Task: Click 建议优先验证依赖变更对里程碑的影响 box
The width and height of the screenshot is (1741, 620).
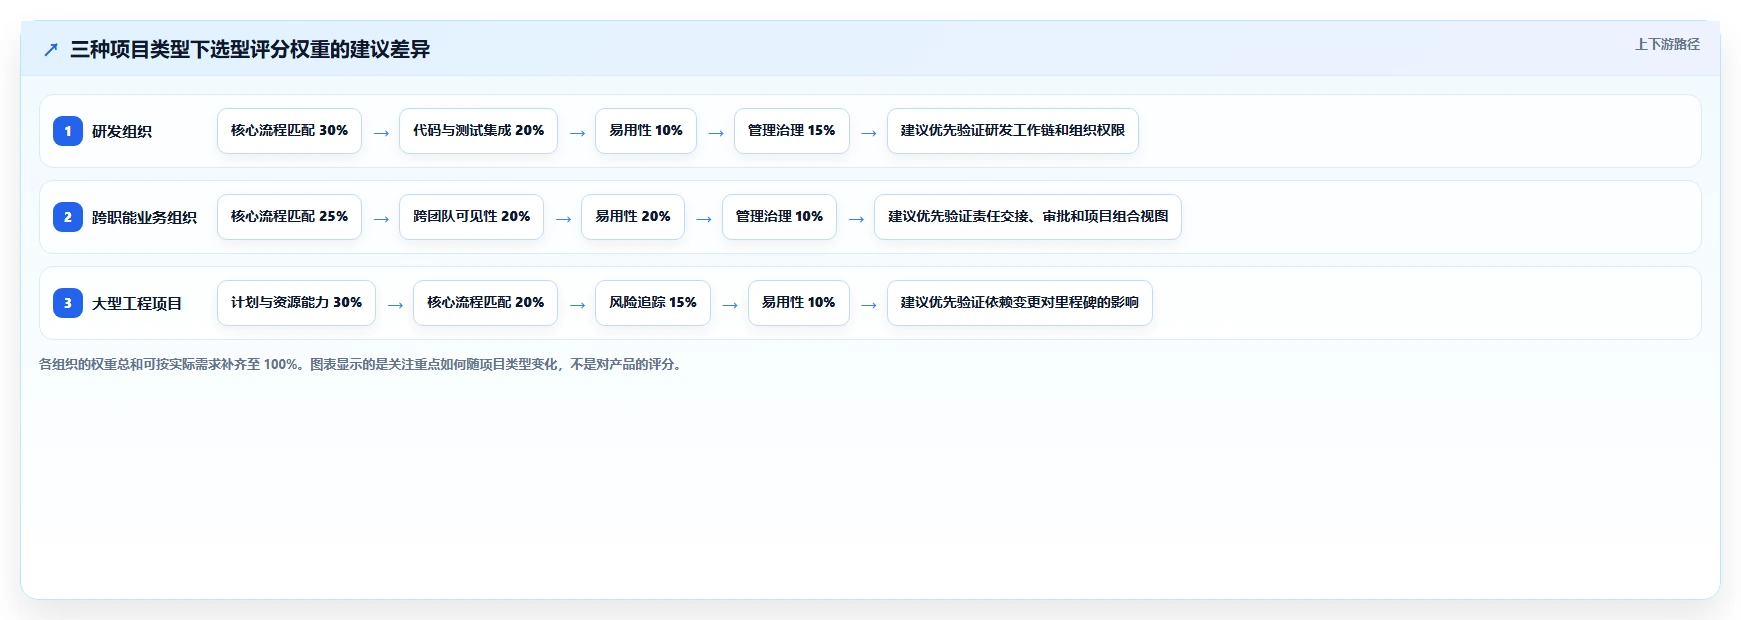Action: (x=1020, y=303)
